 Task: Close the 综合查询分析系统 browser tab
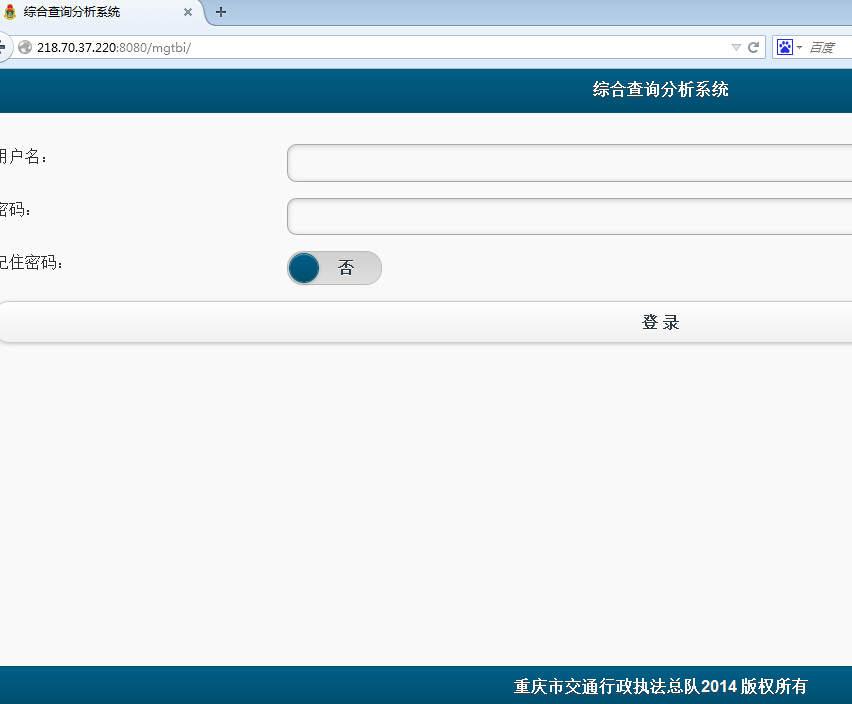(188, 12)
